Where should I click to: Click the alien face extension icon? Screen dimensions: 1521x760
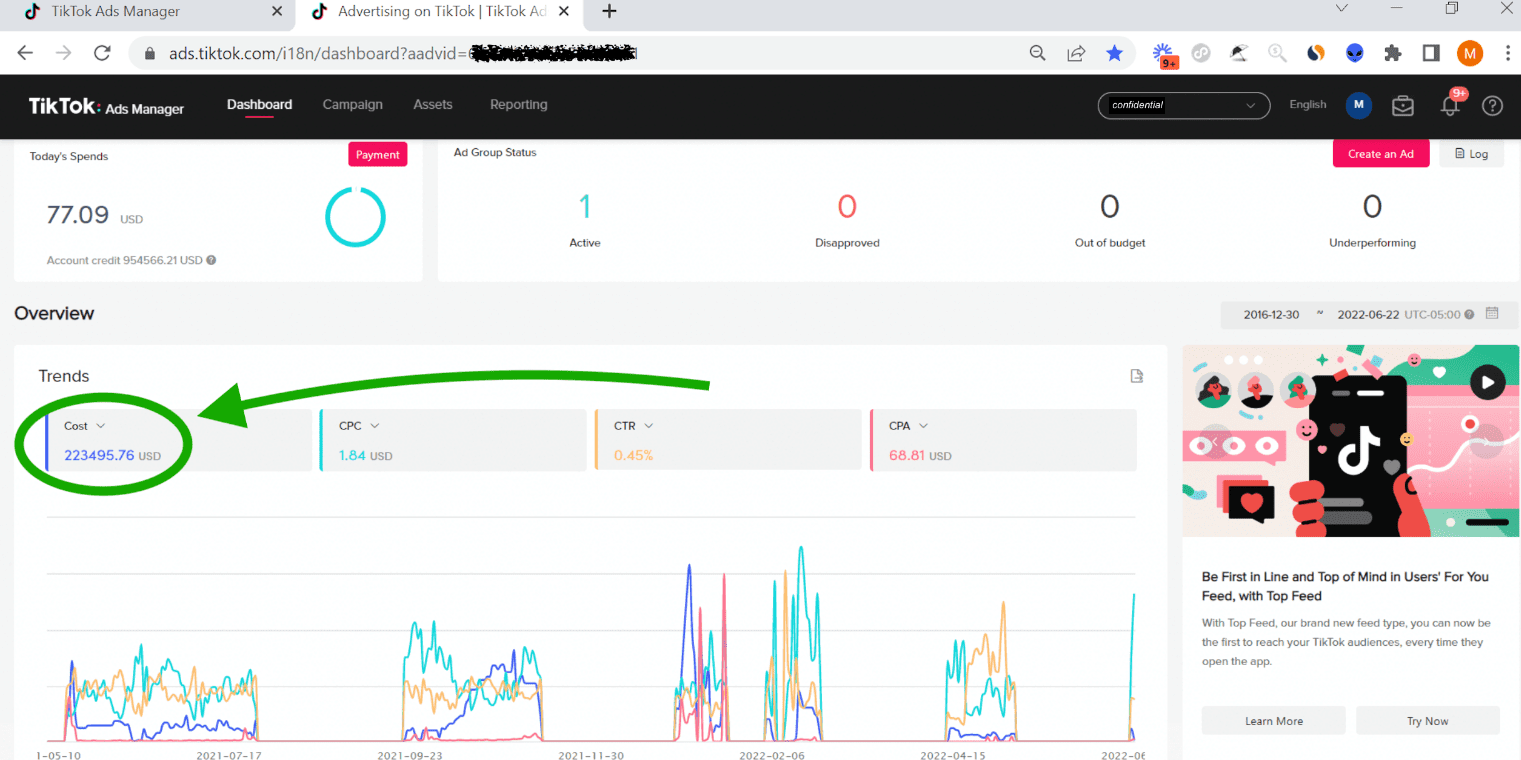click(1354, 53)
